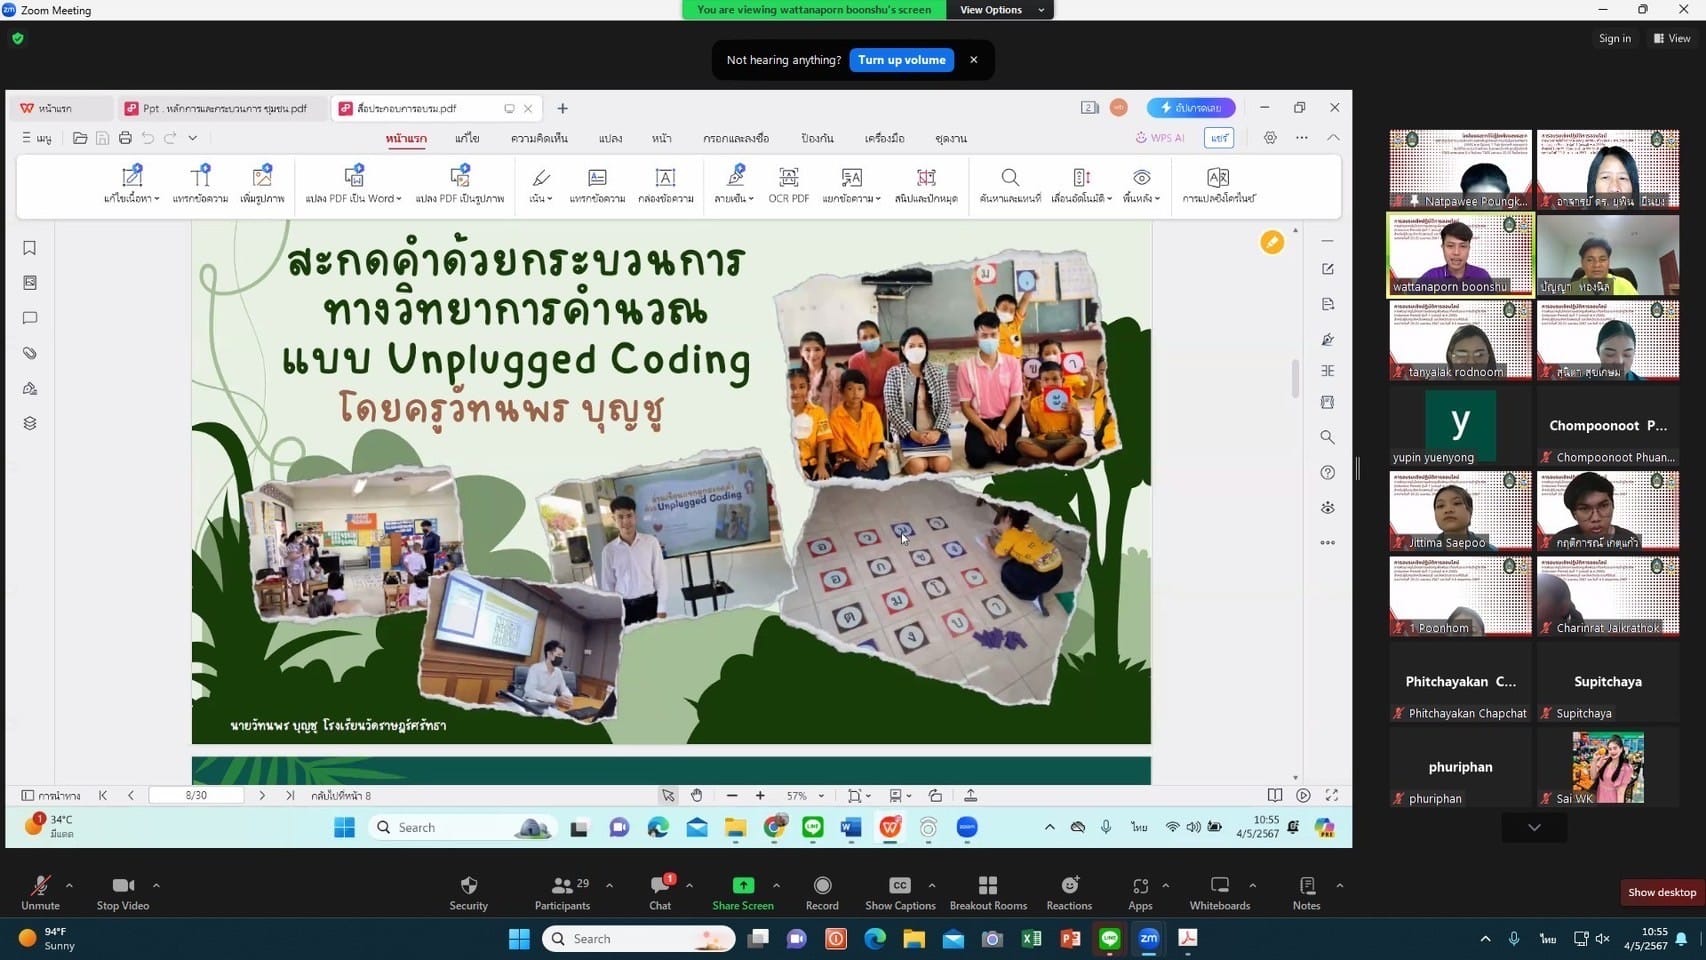This screenshot has width=1706, height=960.
Task: Expand audio options arrow beside Unmute
Action: tap(69, 885)
